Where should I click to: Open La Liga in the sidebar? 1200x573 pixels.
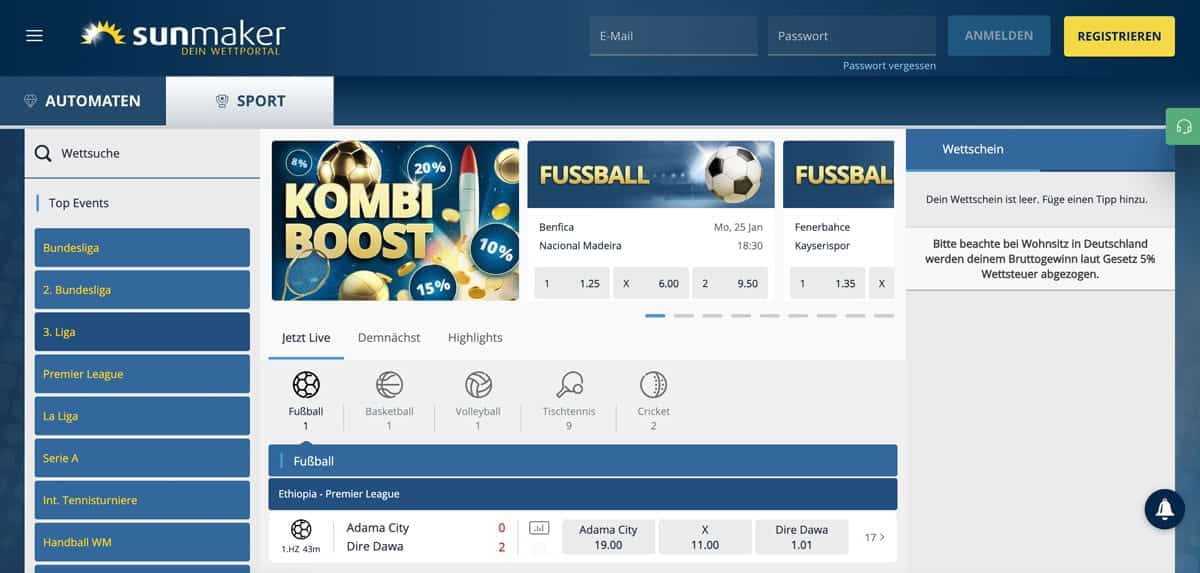pyautogui.click(x=142, y=416)
